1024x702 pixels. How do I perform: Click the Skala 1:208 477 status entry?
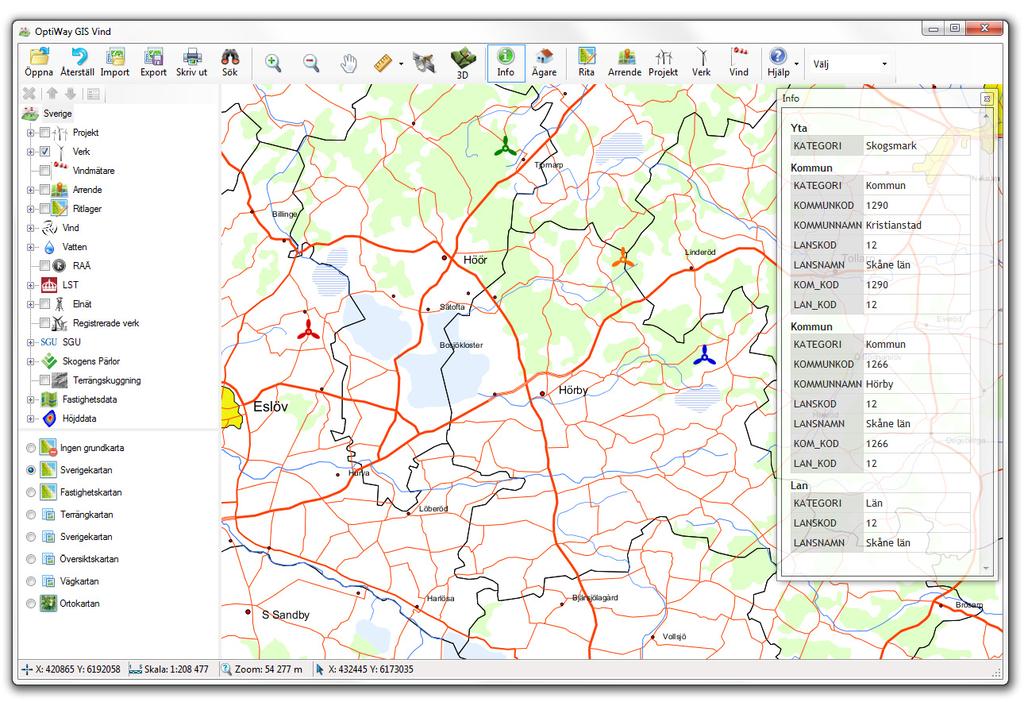[169, 669]
